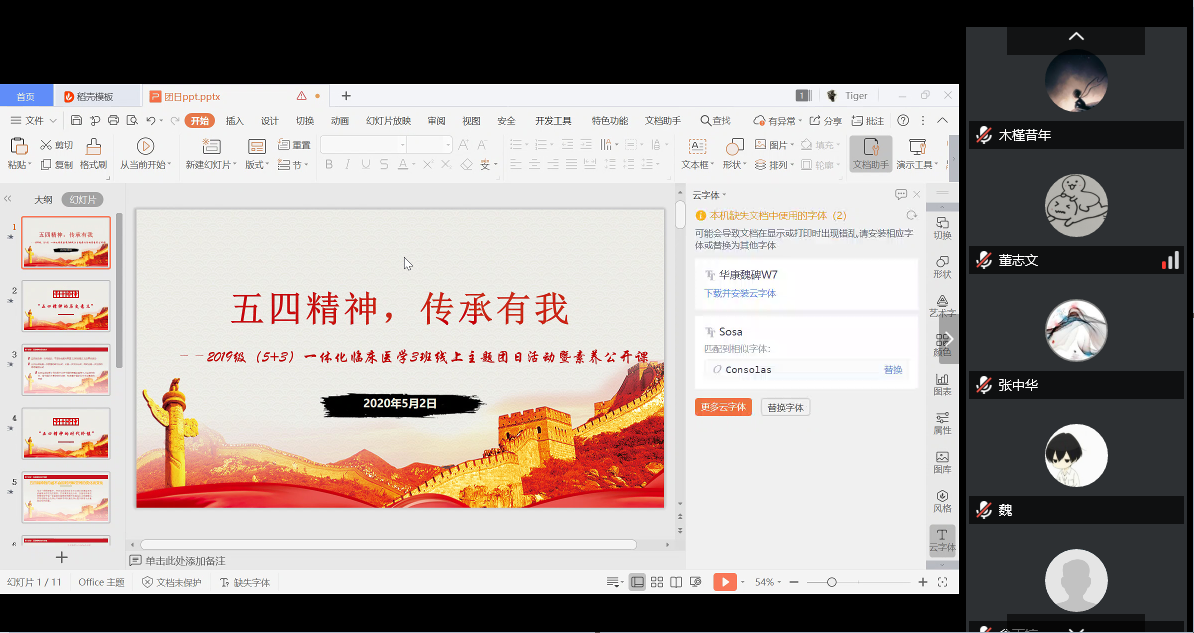Click the 下载并安装云字体 link
This screenshot has width=1194, height=633.
(x=740, y=294)
